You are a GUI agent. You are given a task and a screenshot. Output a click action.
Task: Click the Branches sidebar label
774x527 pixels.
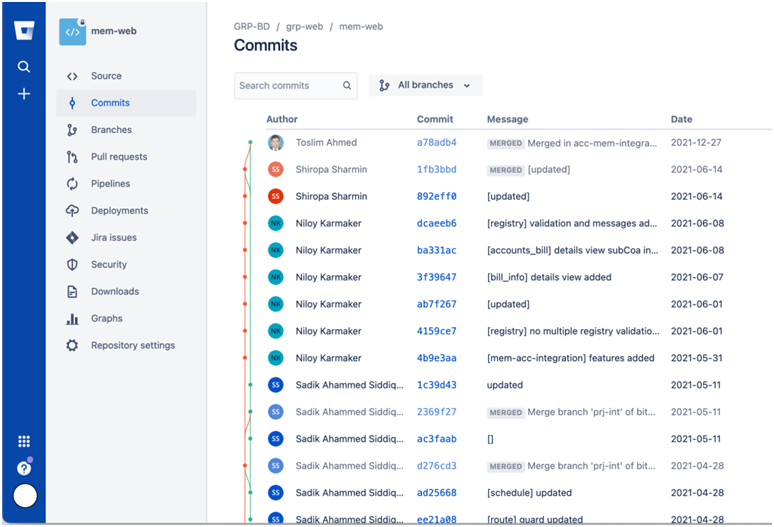pos(111,130)
